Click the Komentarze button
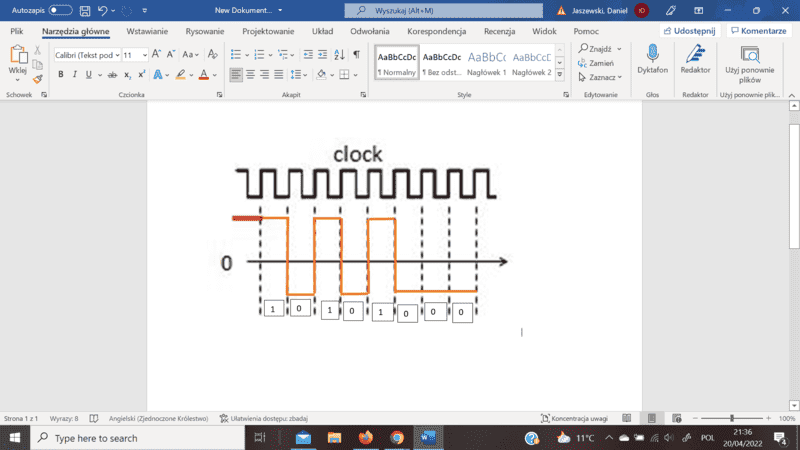 758,31
